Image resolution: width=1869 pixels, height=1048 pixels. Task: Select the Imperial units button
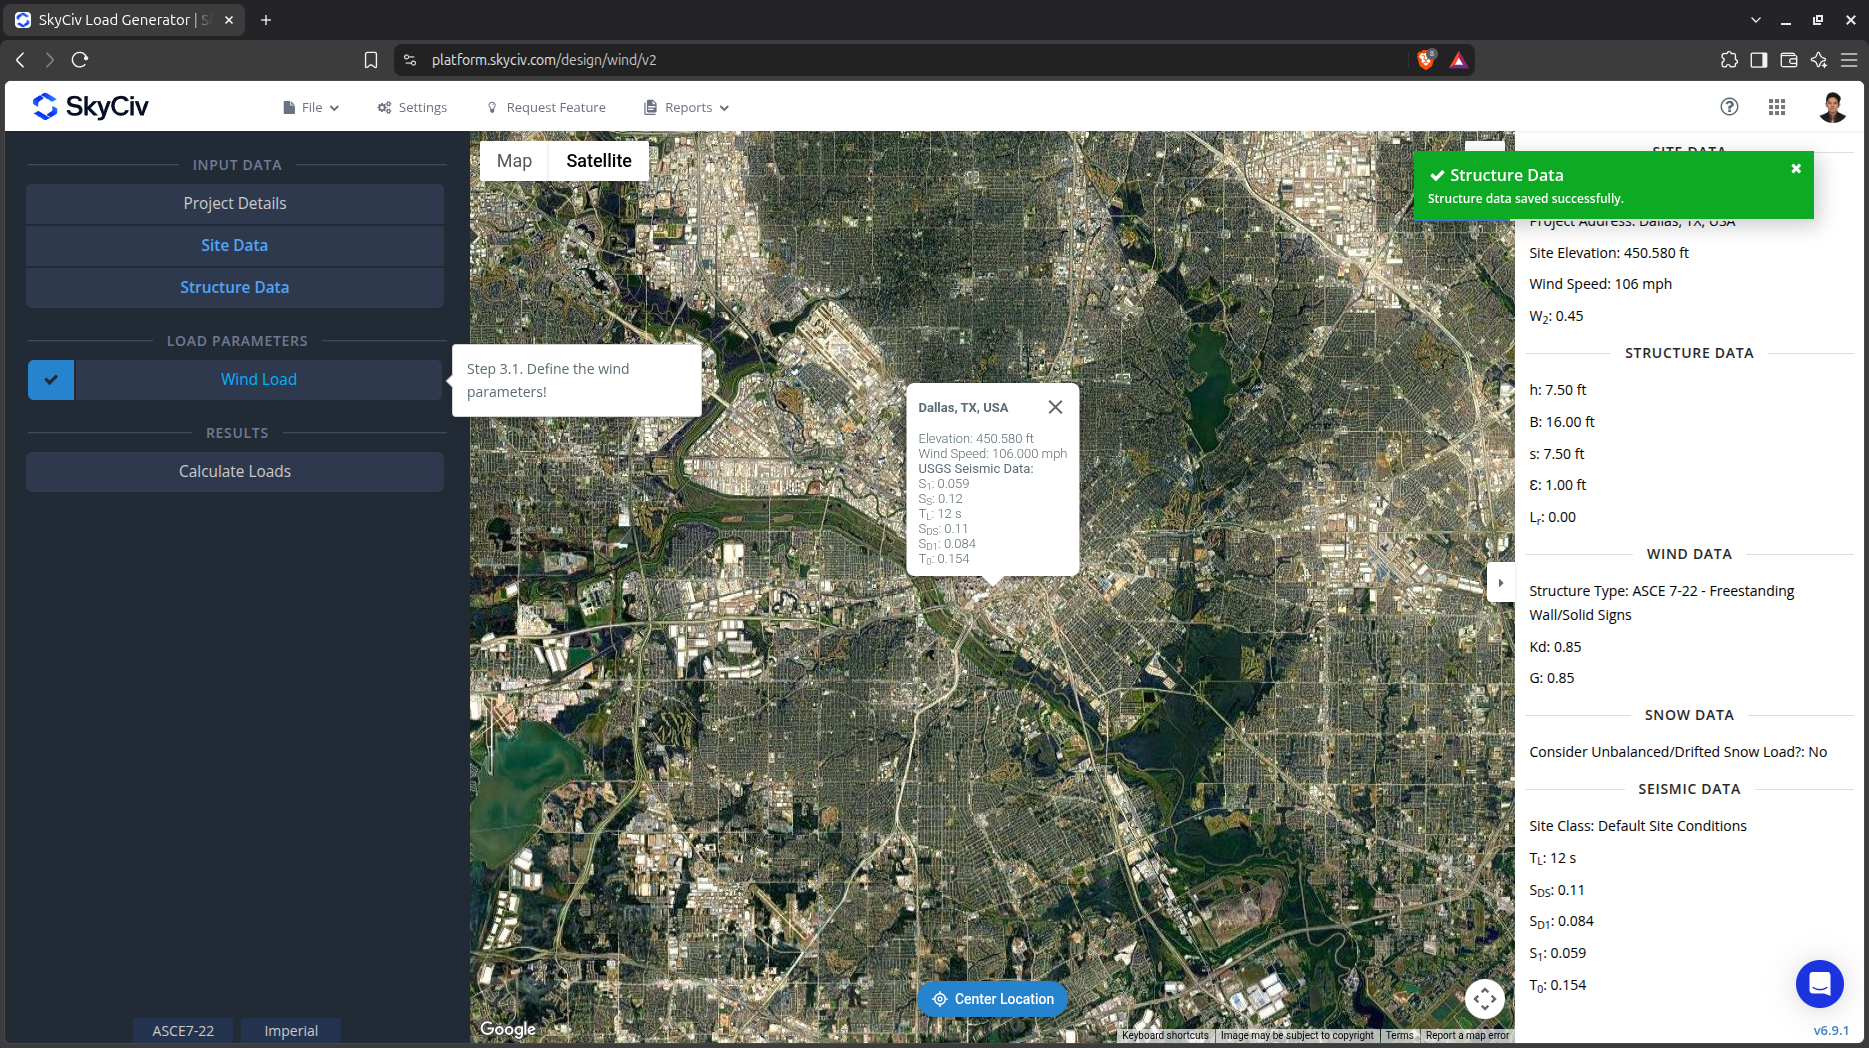tap(291, 1031)
